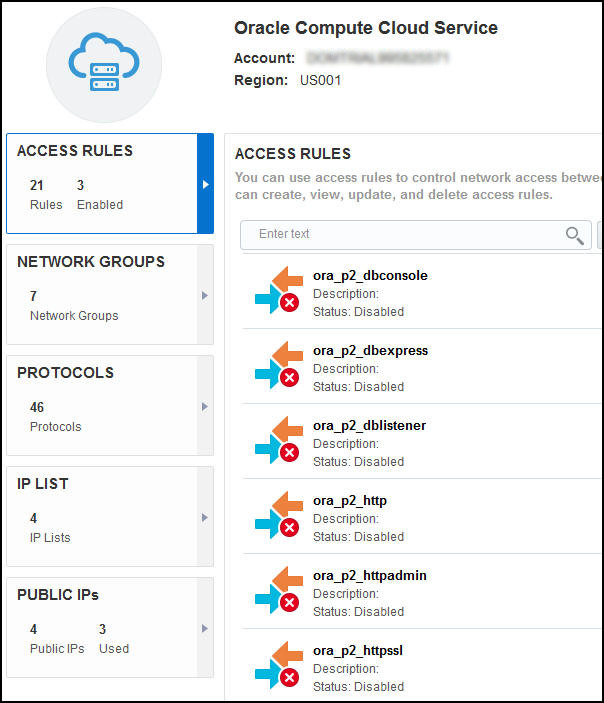Expand the IP List tile arrow
Viewport: 604px width, 703px height.
click(x=205, y=517)
